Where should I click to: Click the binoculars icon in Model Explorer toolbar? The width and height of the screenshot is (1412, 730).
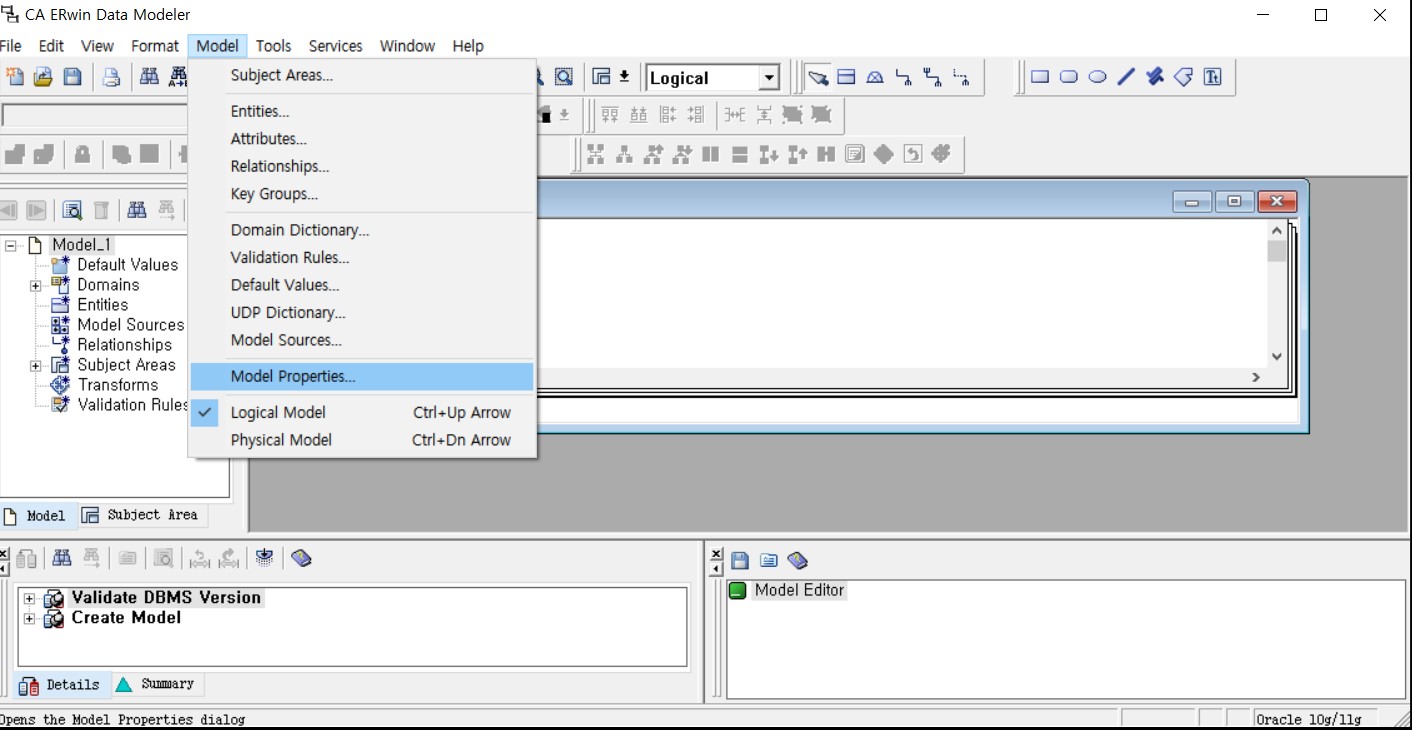click(137, 210)
